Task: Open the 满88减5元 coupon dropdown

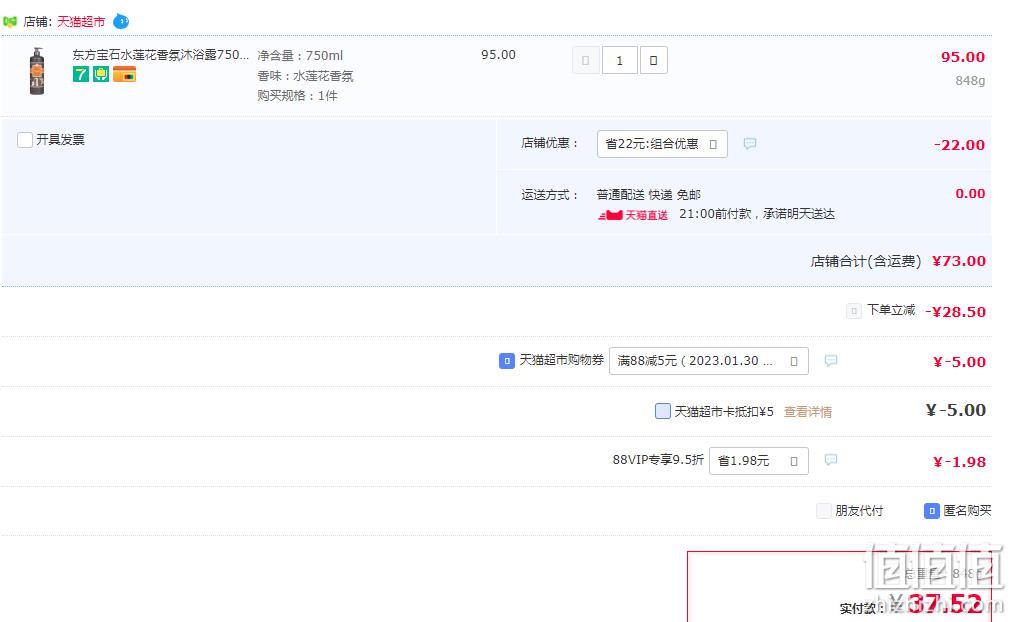Action: (709, 361)
